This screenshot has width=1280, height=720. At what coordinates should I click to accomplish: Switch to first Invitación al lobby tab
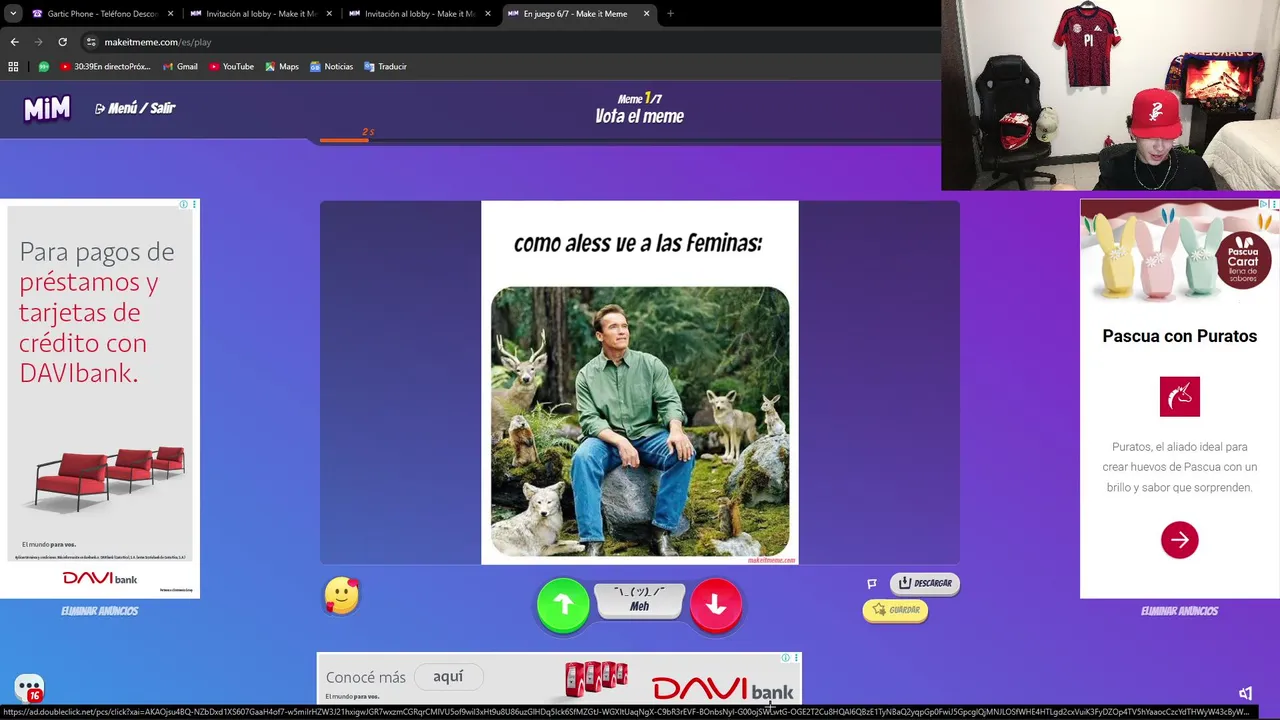260,14
